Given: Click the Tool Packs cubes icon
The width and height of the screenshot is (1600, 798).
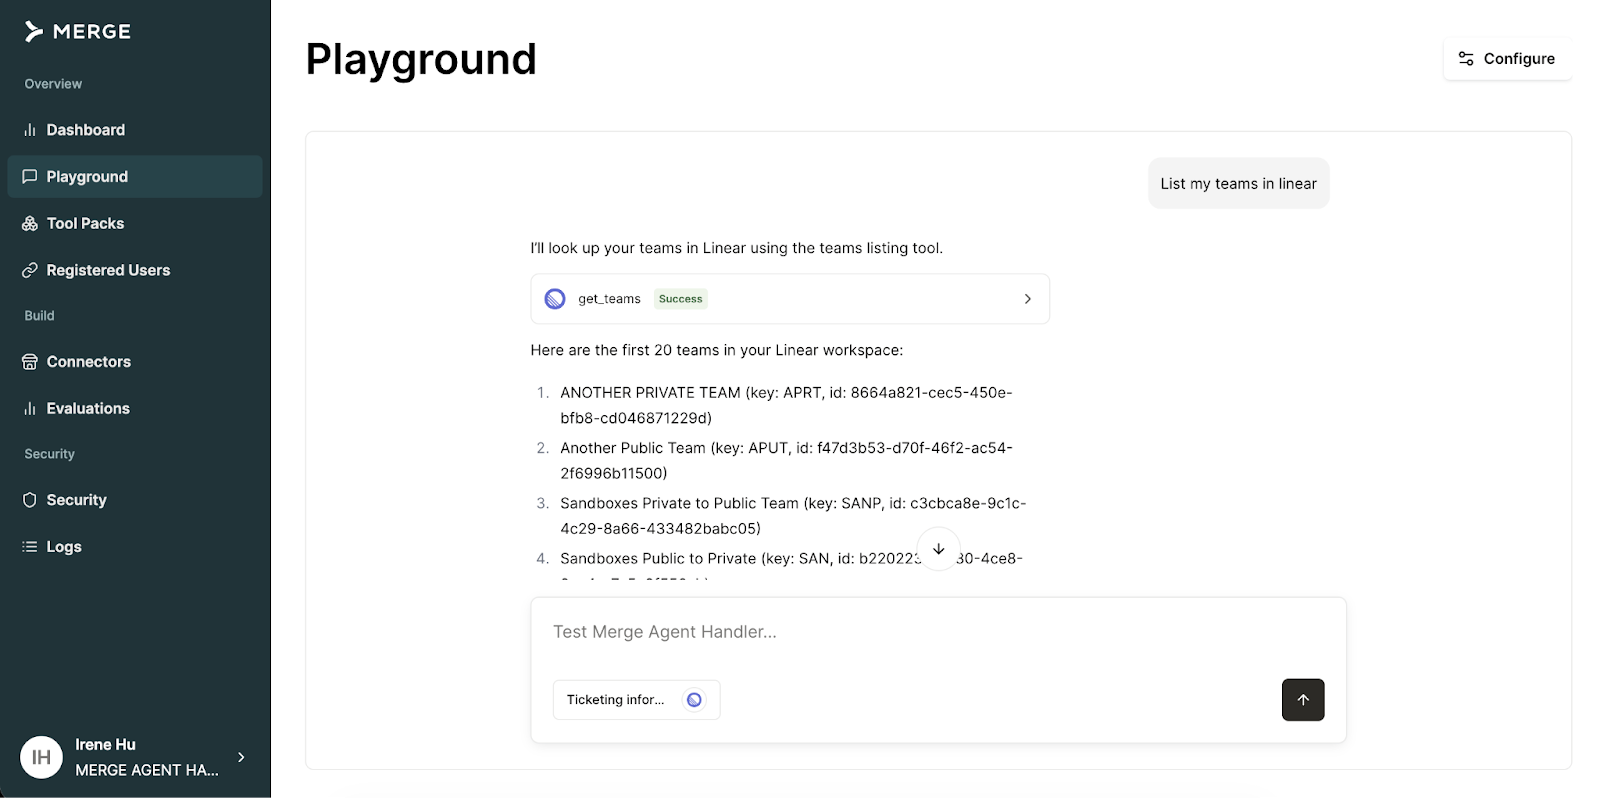Looking at the screenshot, I should [x=30, y=223].
